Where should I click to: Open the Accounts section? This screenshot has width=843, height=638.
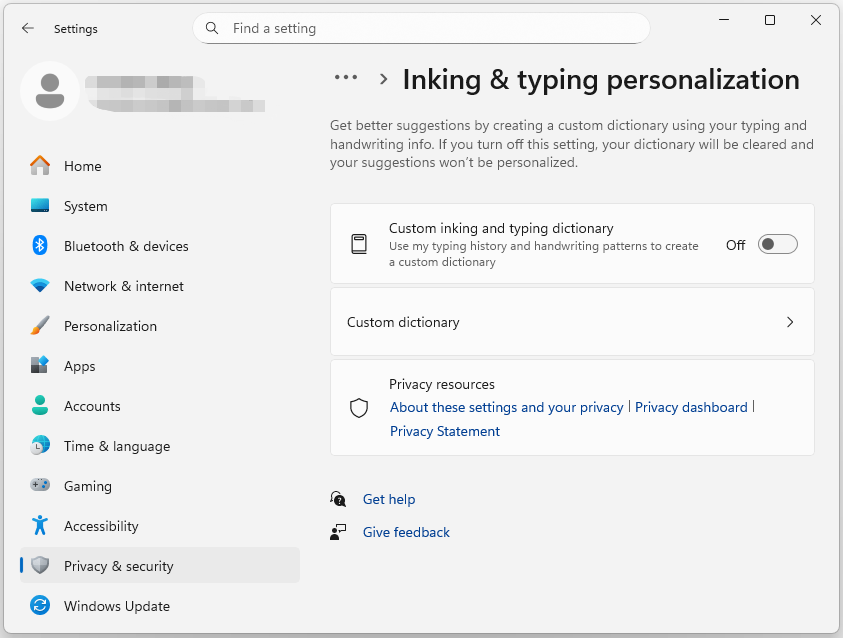[x=94, y=406]
